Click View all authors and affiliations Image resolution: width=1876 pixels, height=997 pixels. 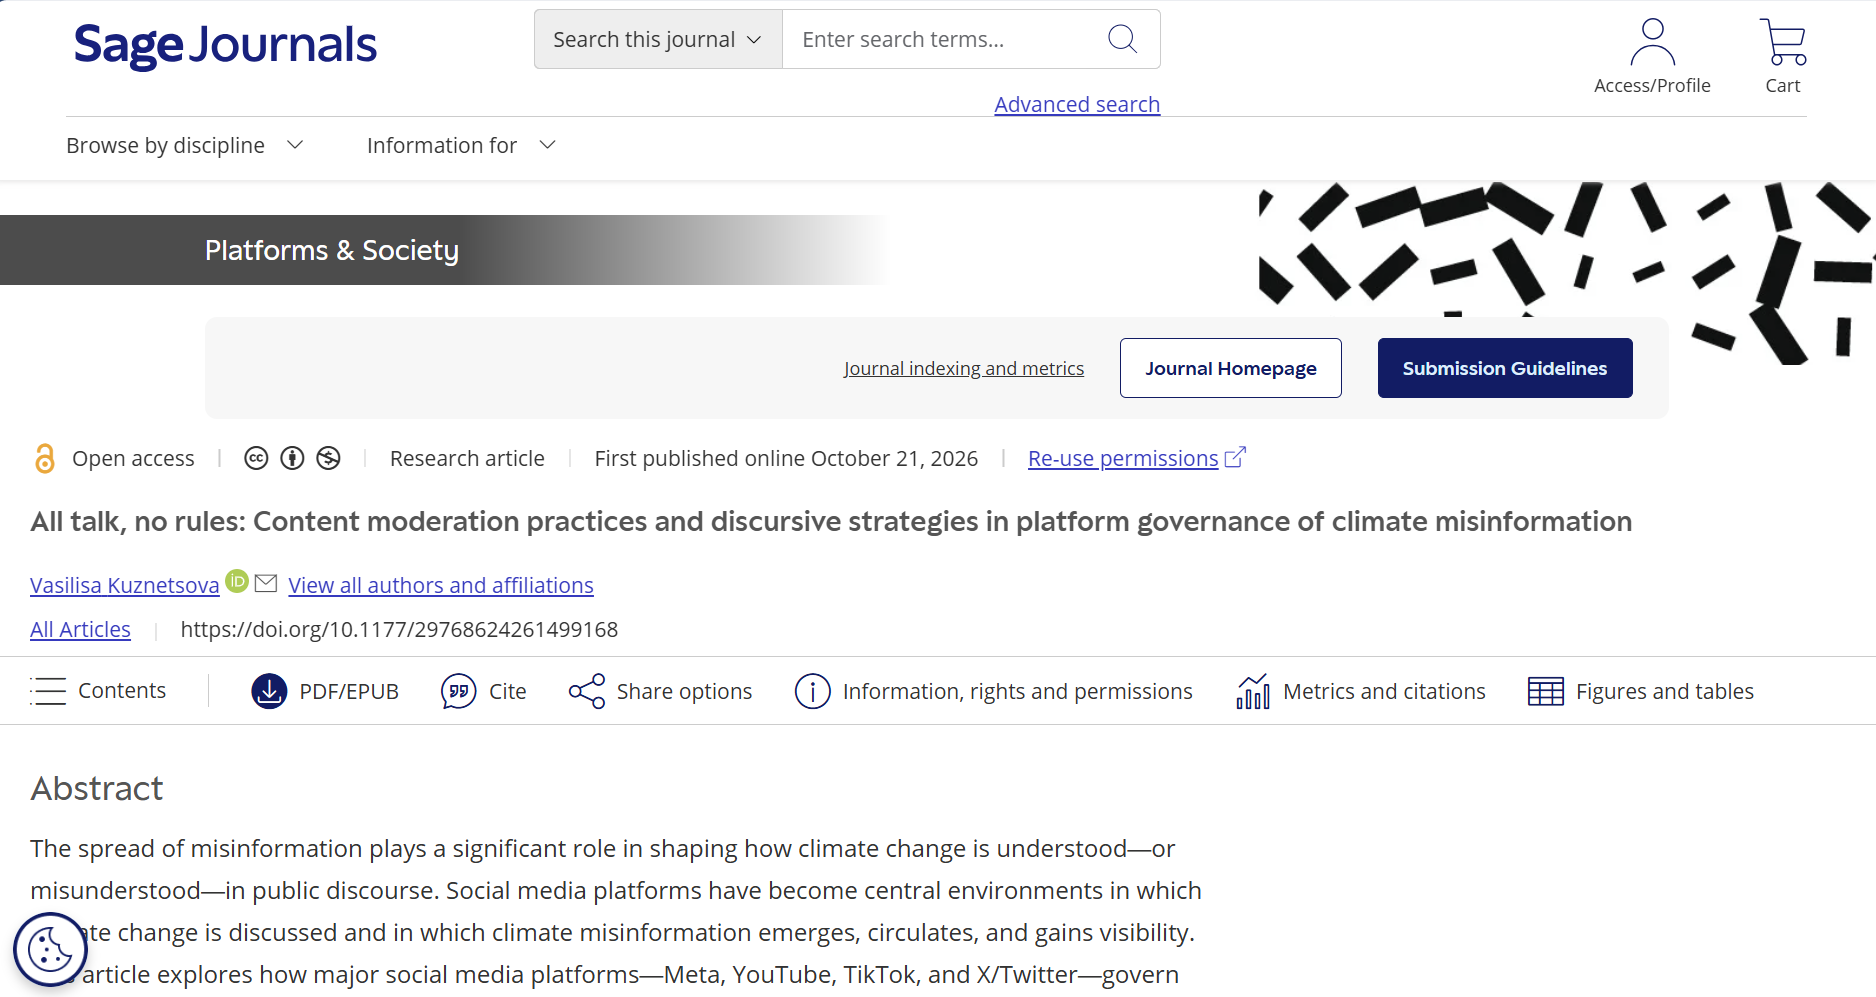coord(441,585)
